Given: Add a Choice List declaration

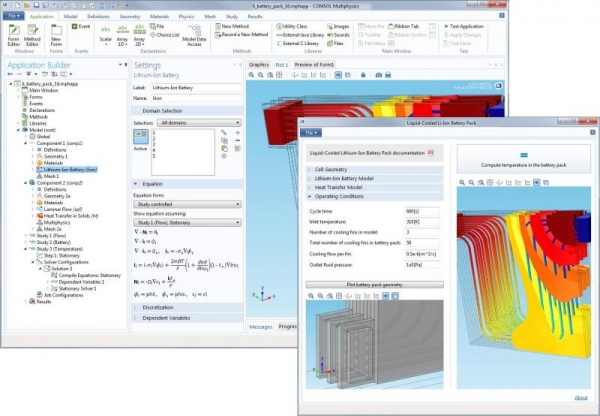Looking at the screenshot, I should pos(165,35).
